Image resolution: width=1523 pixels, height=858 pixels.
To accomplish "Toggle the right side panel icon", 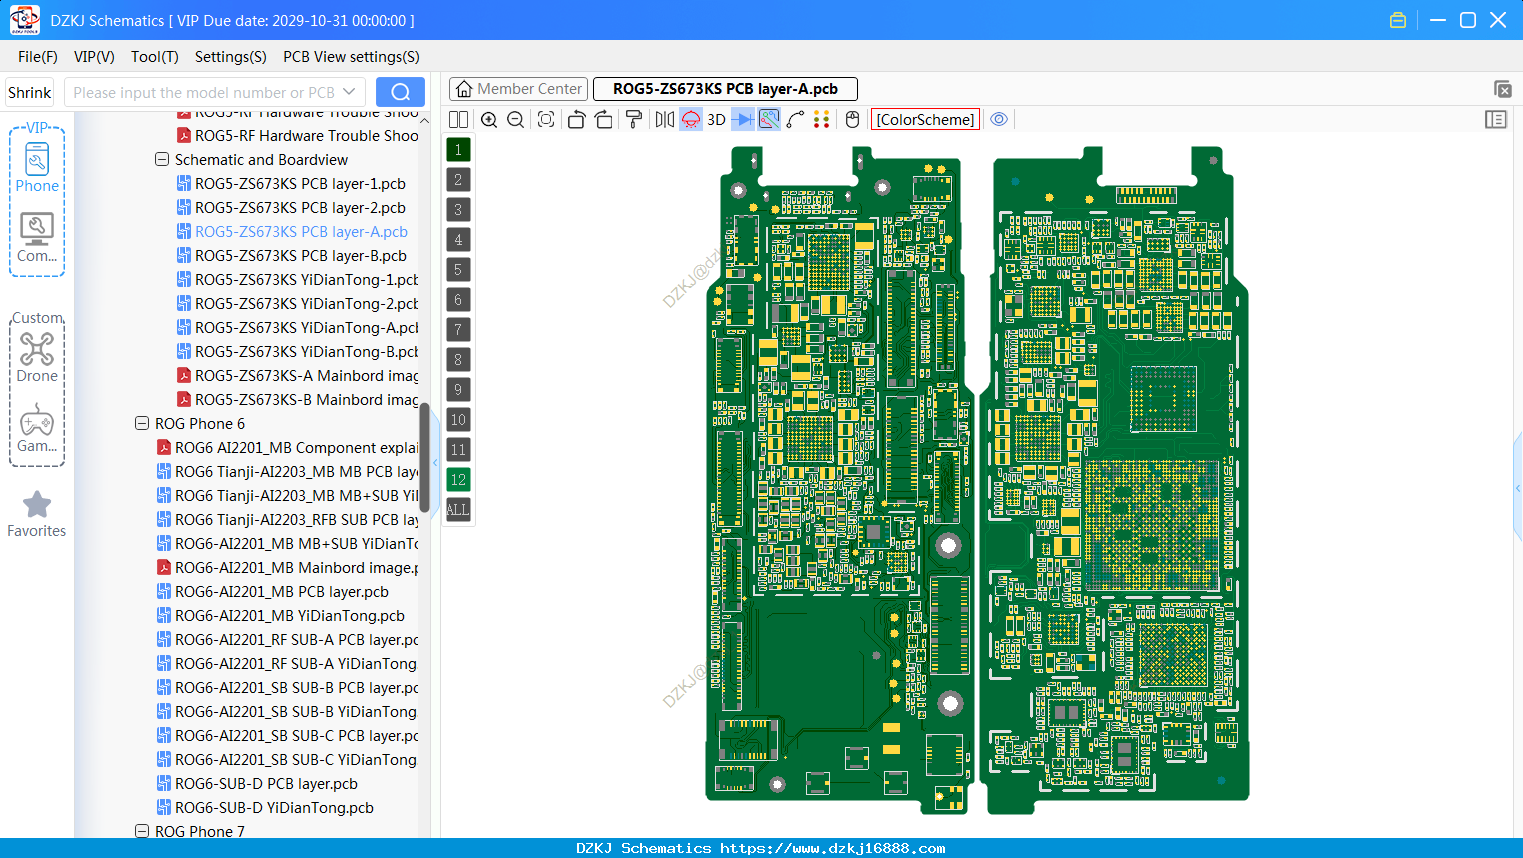I will [1496, 120].
